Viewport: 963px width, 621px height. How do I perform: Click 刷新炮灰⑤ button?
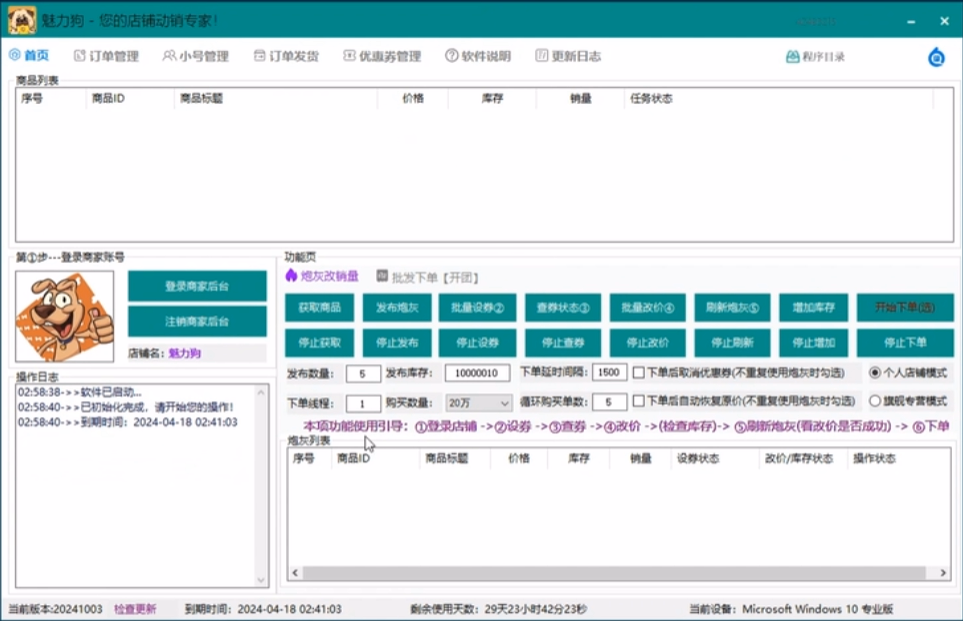pyautogui.click(x=732, y=307)
